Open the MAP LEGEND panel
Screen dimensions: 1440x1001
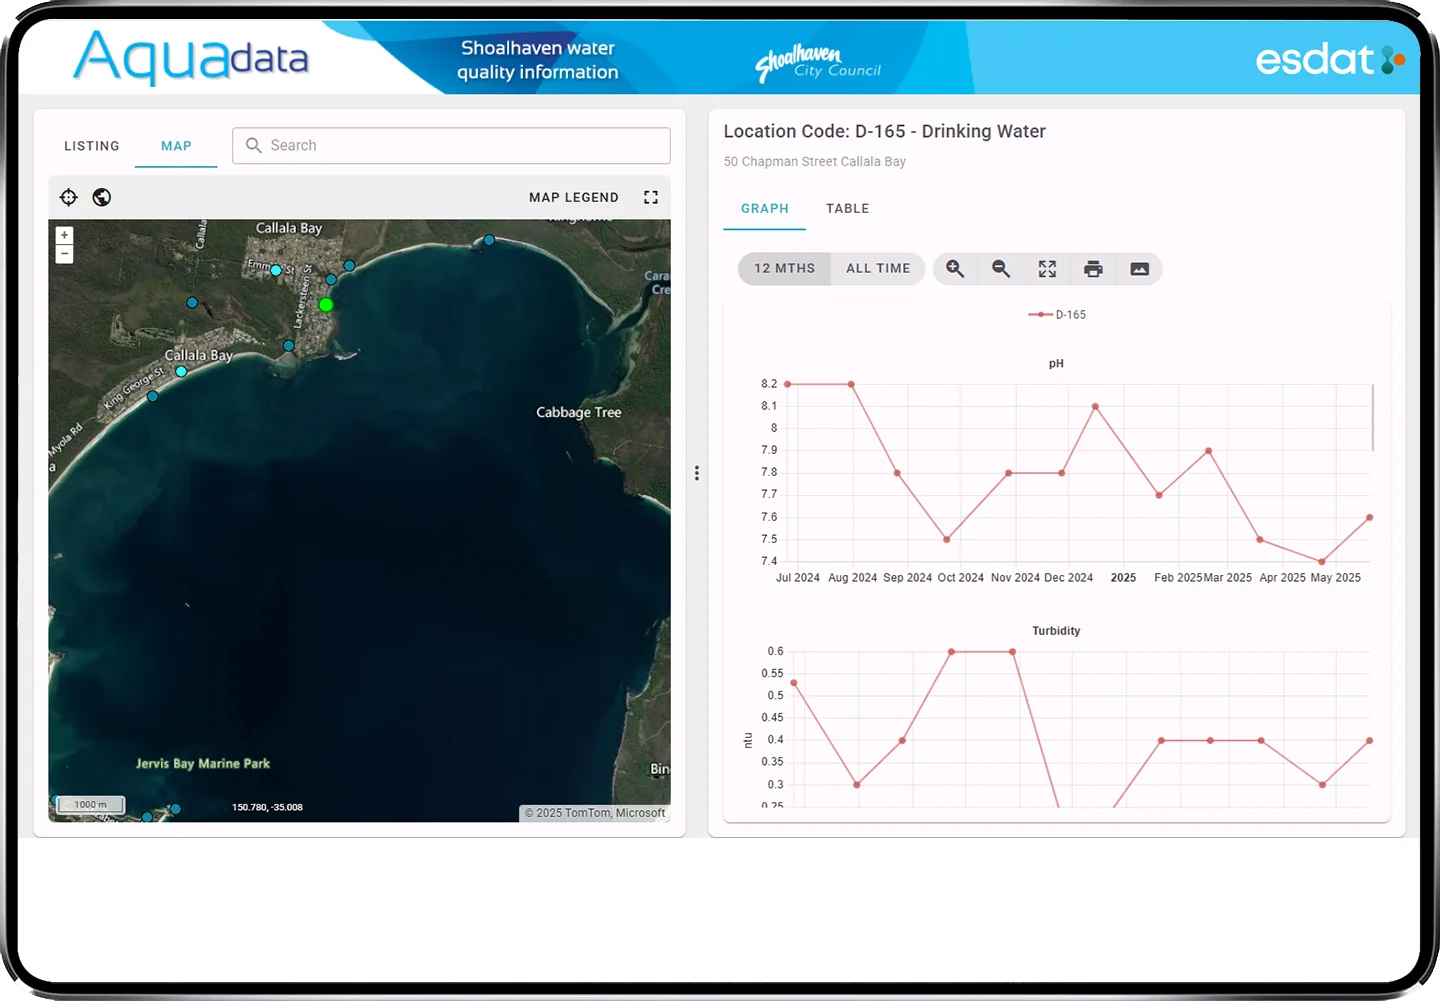click(x=574, y=197)
